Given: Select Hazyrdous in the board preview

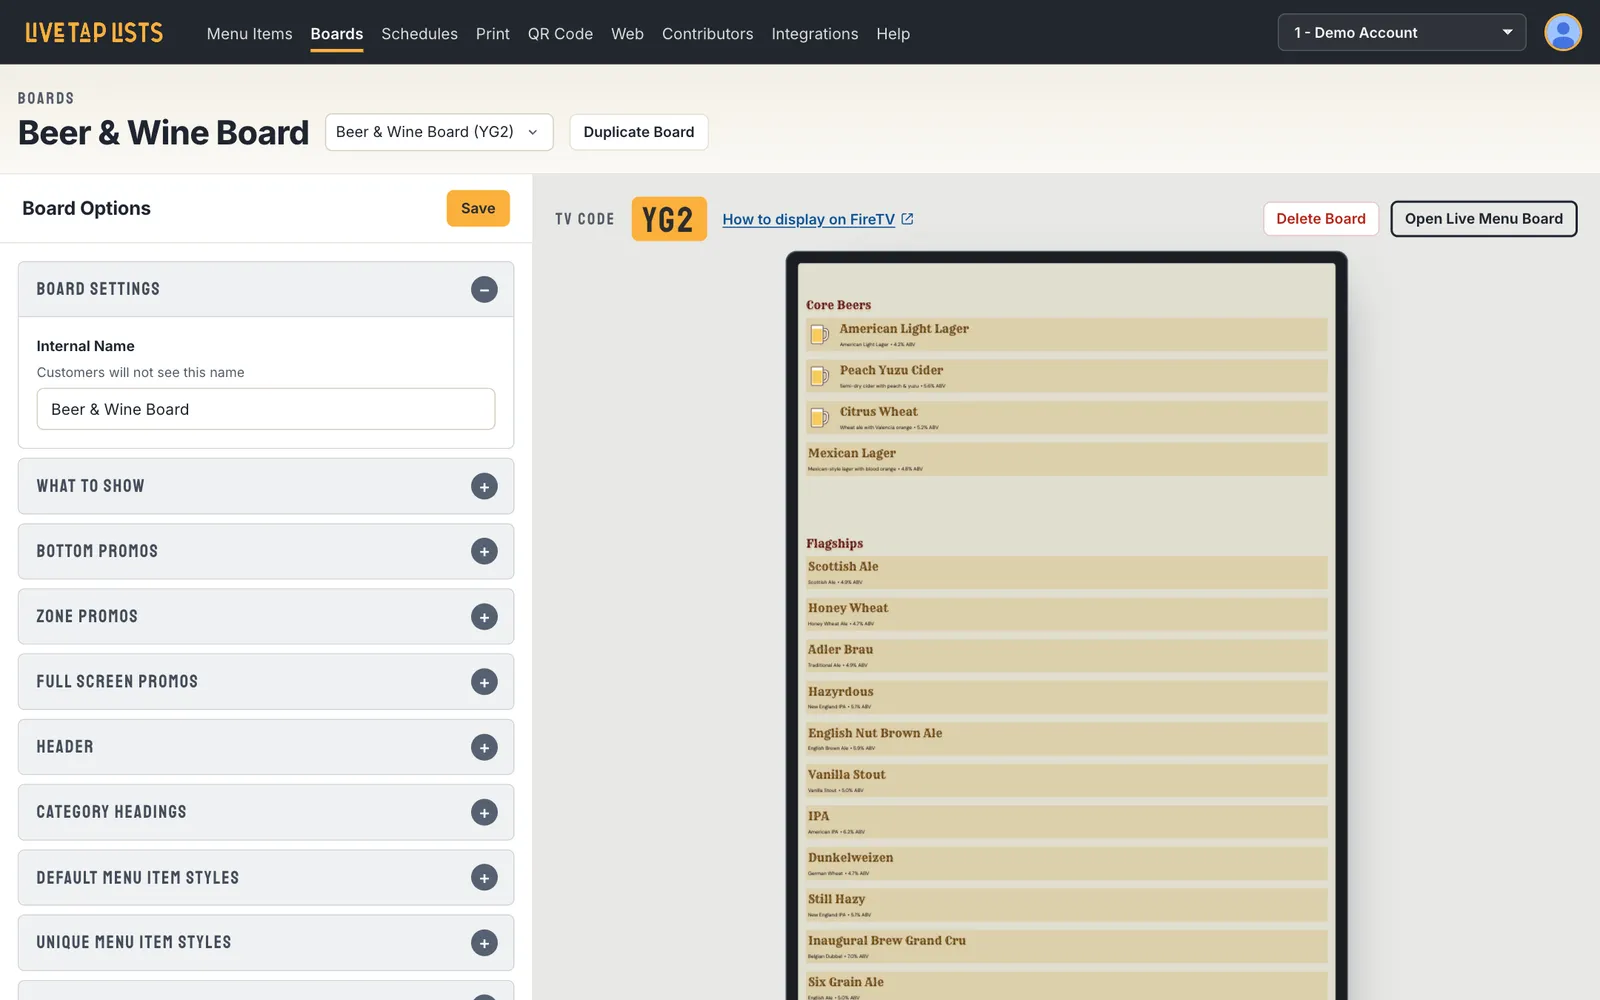Looking at the screenshot, I should [x=1067, y=698].
